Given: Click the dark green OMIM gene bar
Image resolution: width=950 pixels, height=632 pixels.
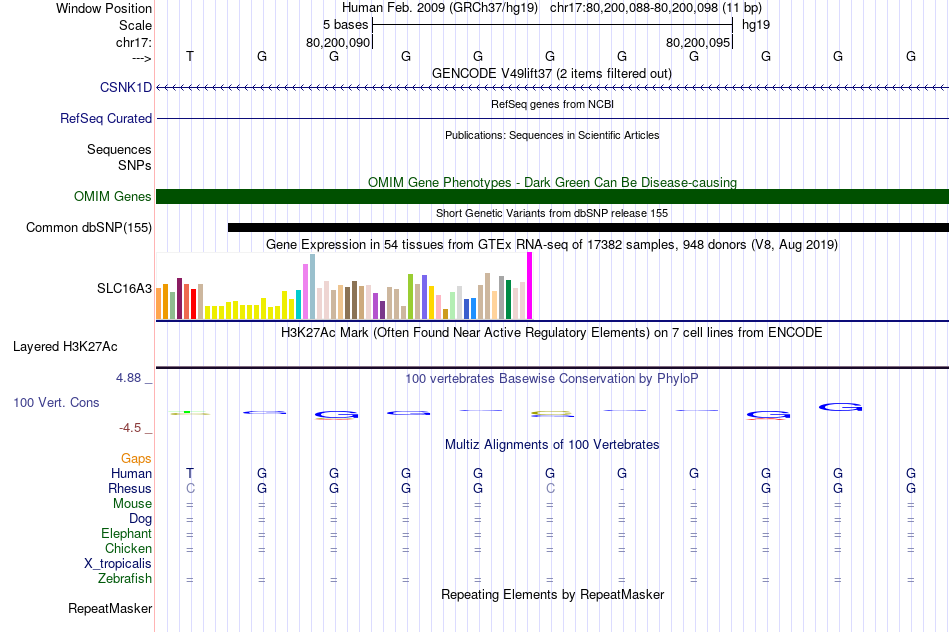Looking at the screenshot, I should 553,196.
